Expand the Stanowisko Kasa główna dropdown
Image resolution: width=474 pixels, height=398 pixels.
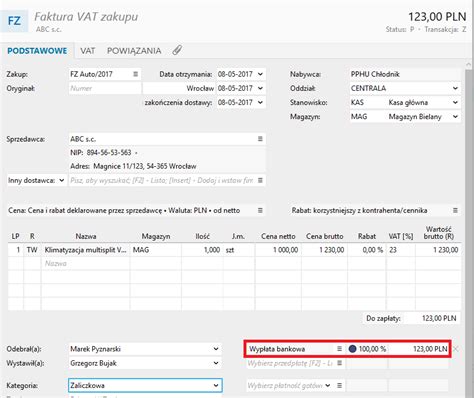(455, 102)
